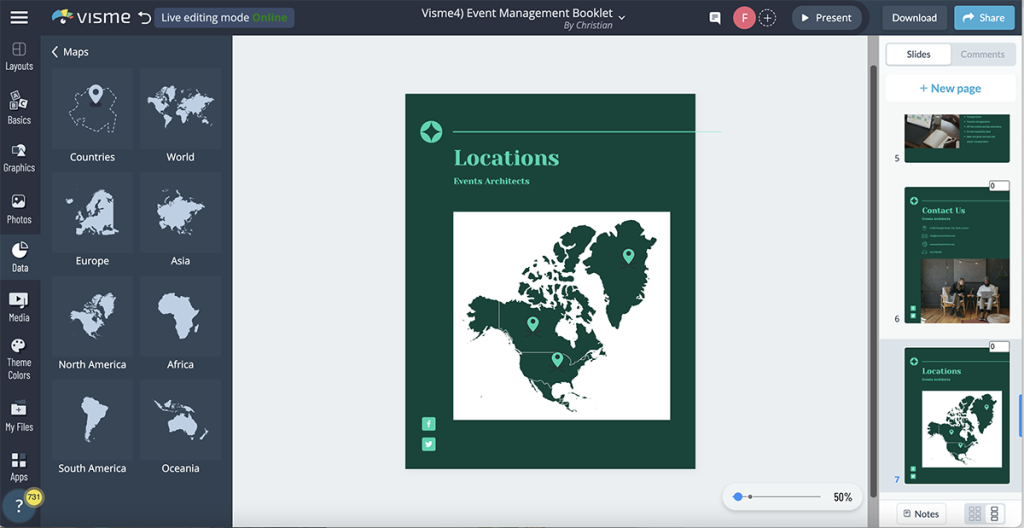The height and width of the screenshot is (528, 1024).
Task: Switch to single-column slide list view
Action: coord(994,514)
